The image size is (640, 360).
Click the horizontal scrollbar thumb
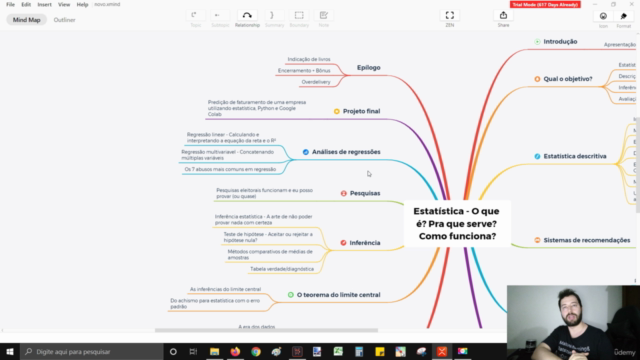[x=266, y=330]
